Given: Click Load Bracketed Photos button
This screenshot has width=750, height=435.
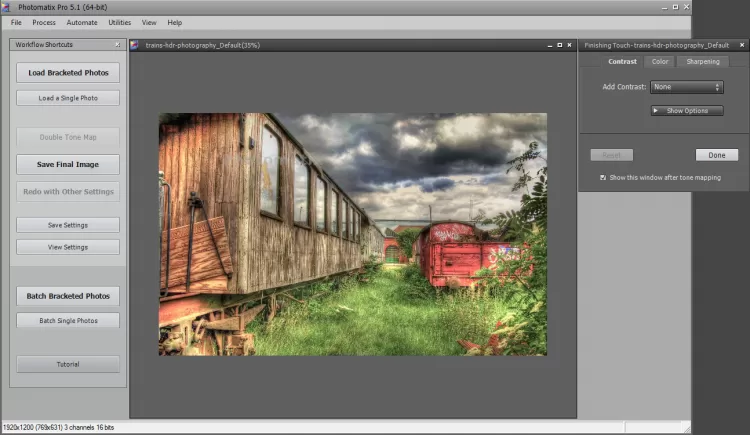Looking at the screenshot, I should (x=68, y=73).
